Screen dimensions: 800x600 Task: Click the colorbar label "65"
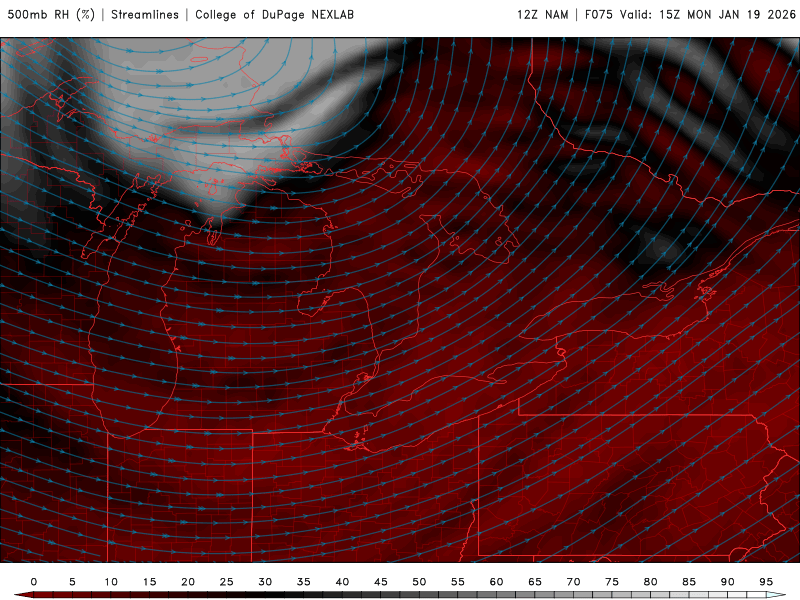tap(535, 582)
